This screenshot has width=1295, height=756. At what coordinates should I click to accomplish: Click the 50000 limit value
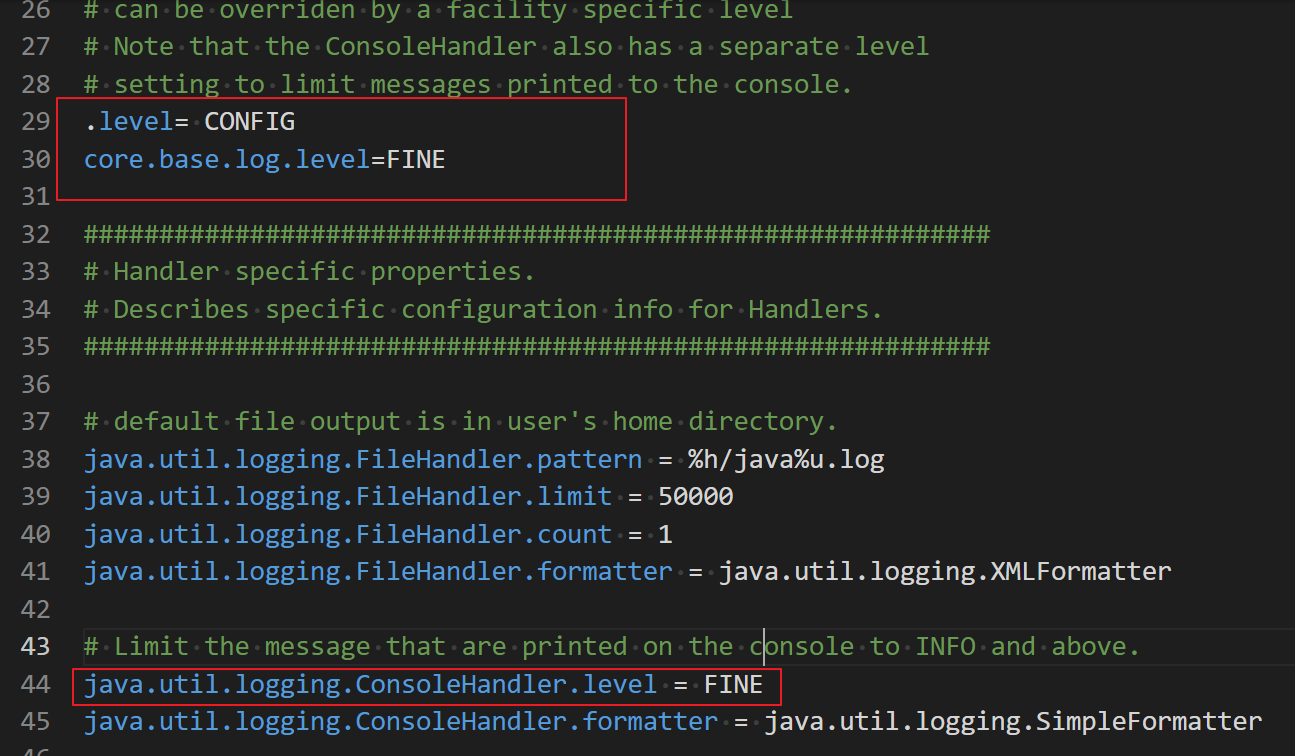(x=696, y=497)
